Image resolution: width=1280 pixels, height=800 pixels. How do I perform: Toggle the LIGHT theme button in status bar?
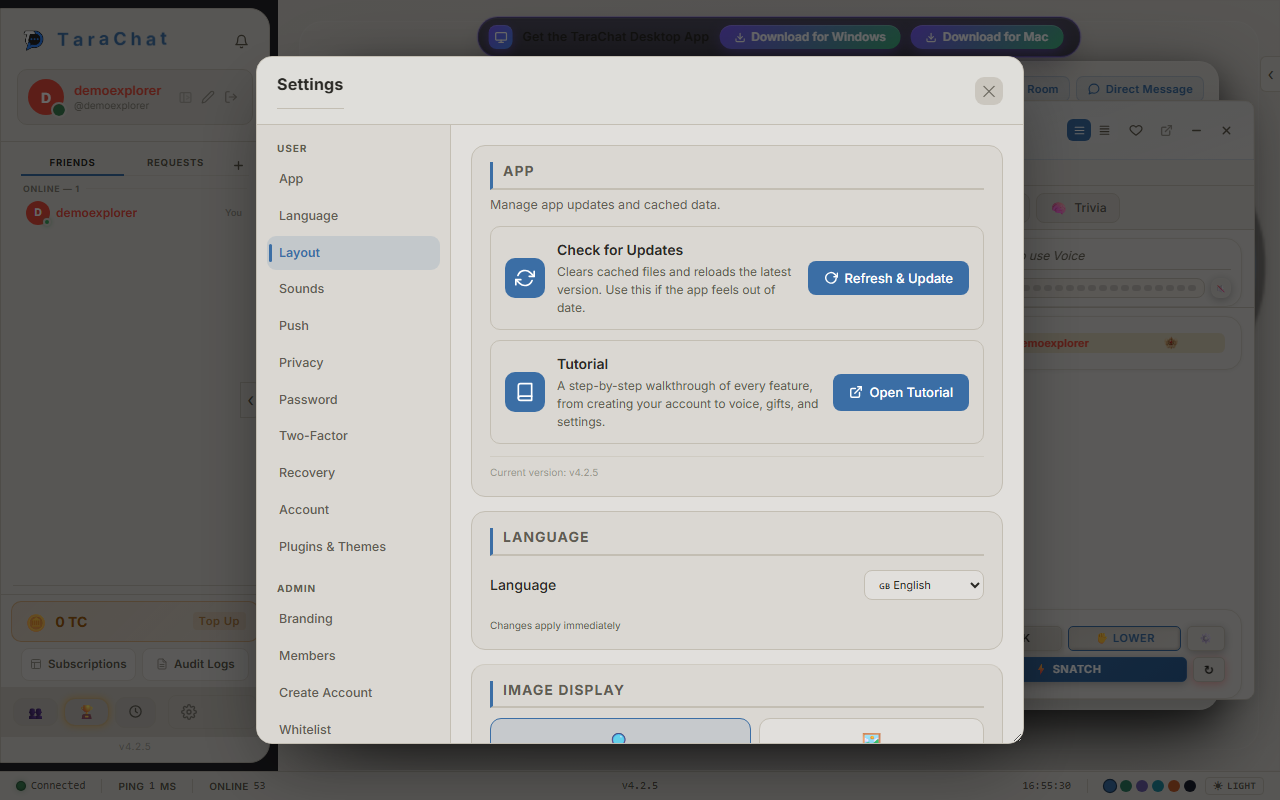[x=1235, y=786]
